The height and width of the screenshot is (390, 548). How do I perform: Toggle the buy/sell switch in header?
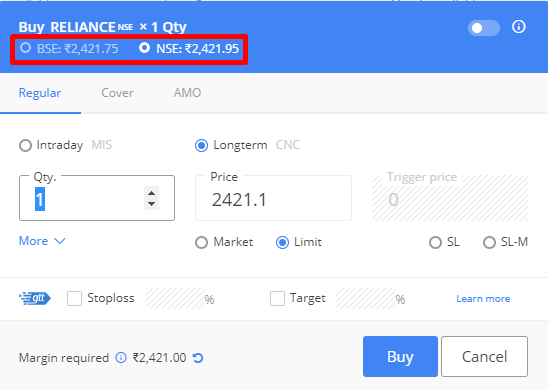click(x=484, y=28)
